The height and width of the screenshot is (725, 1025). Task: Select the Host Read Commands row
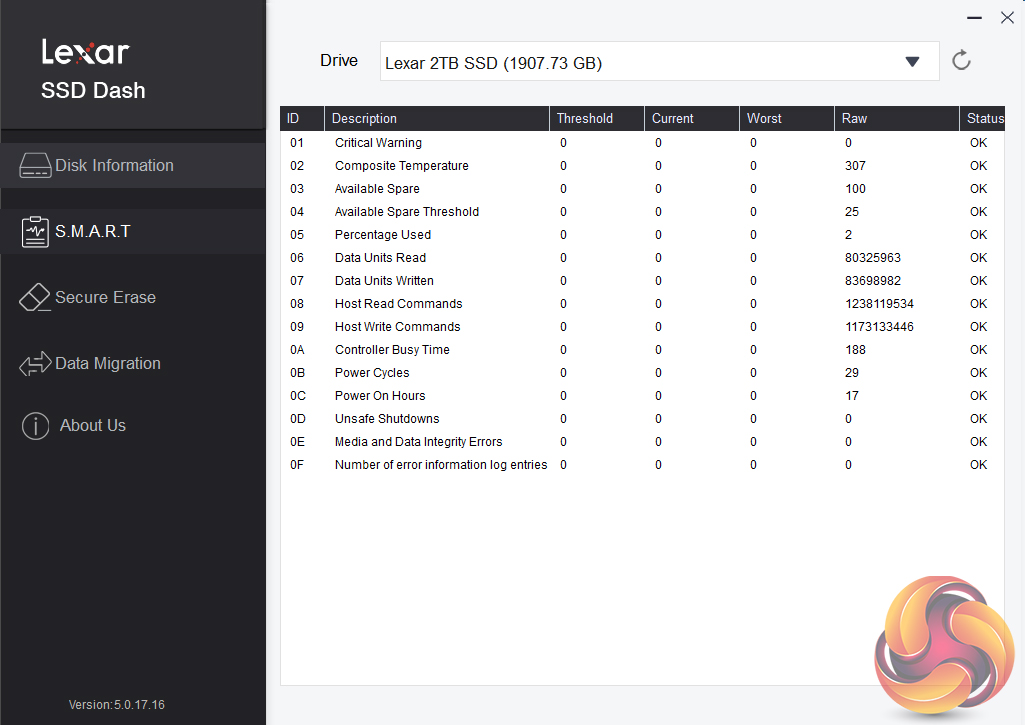point(643,303)
